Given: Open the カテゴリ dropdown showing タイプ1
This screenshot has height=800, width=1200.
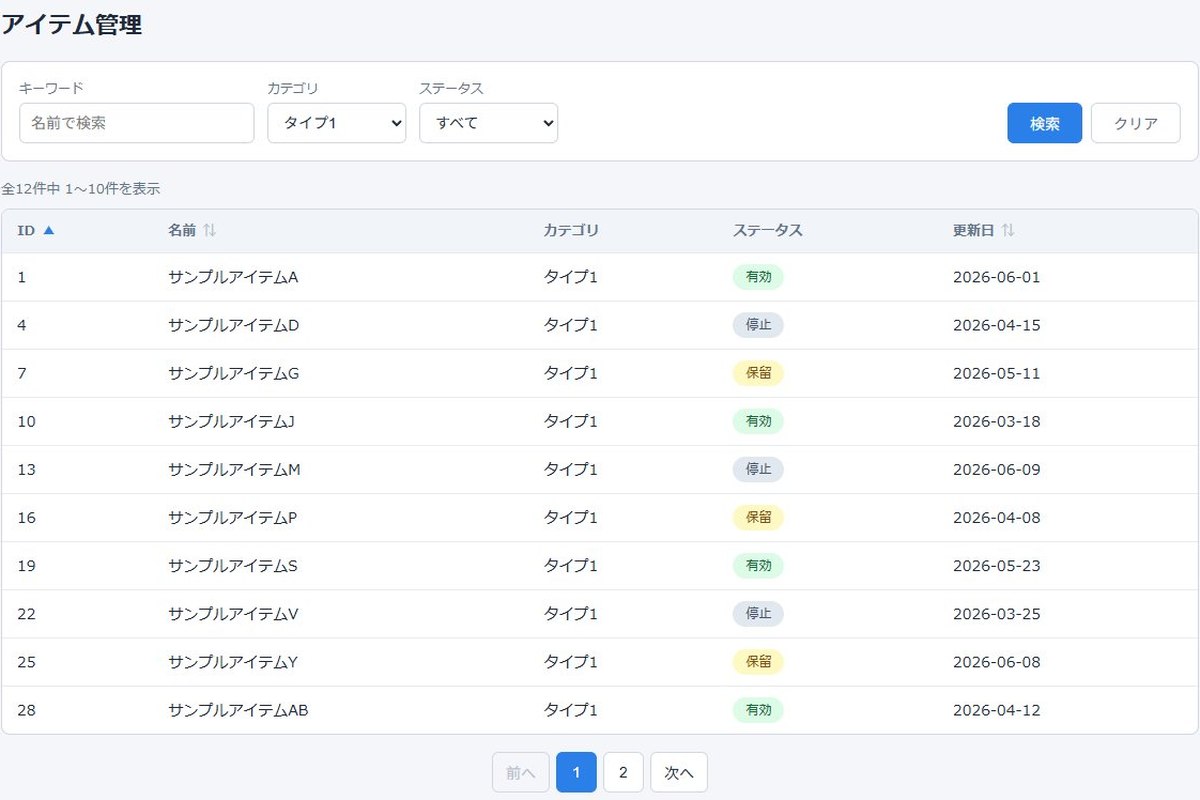Looking at the screenshot, I should point(336,123).
